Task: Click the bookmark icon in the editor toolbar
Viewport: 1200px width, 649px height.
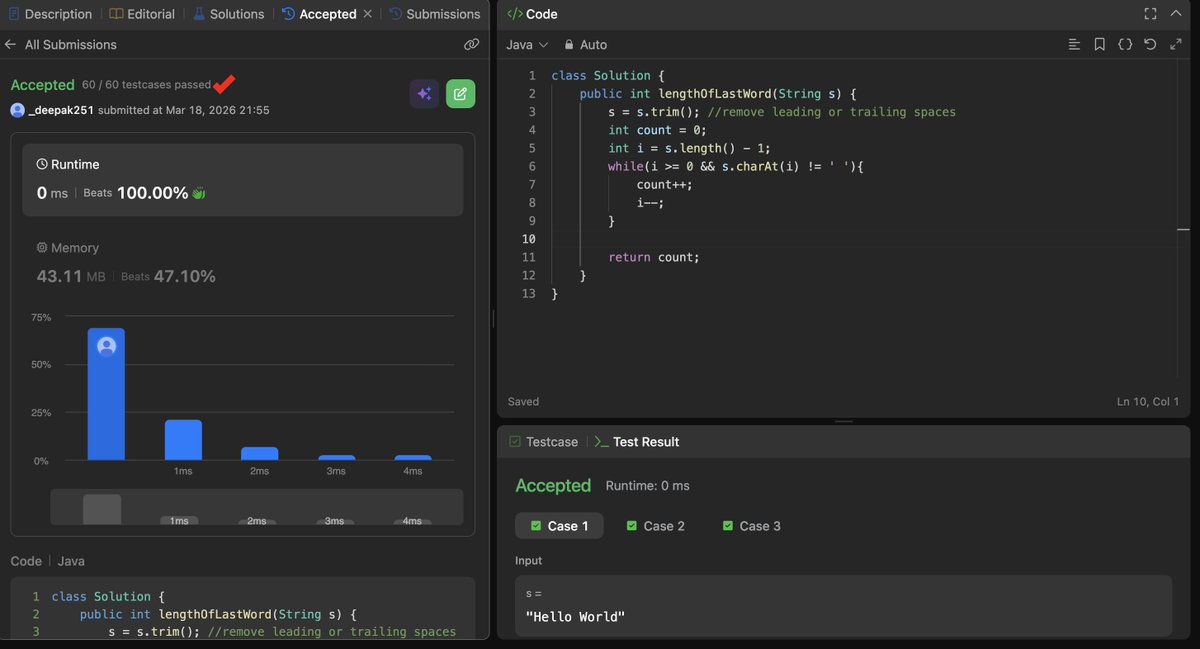Action: click(x=1099, y=45)
